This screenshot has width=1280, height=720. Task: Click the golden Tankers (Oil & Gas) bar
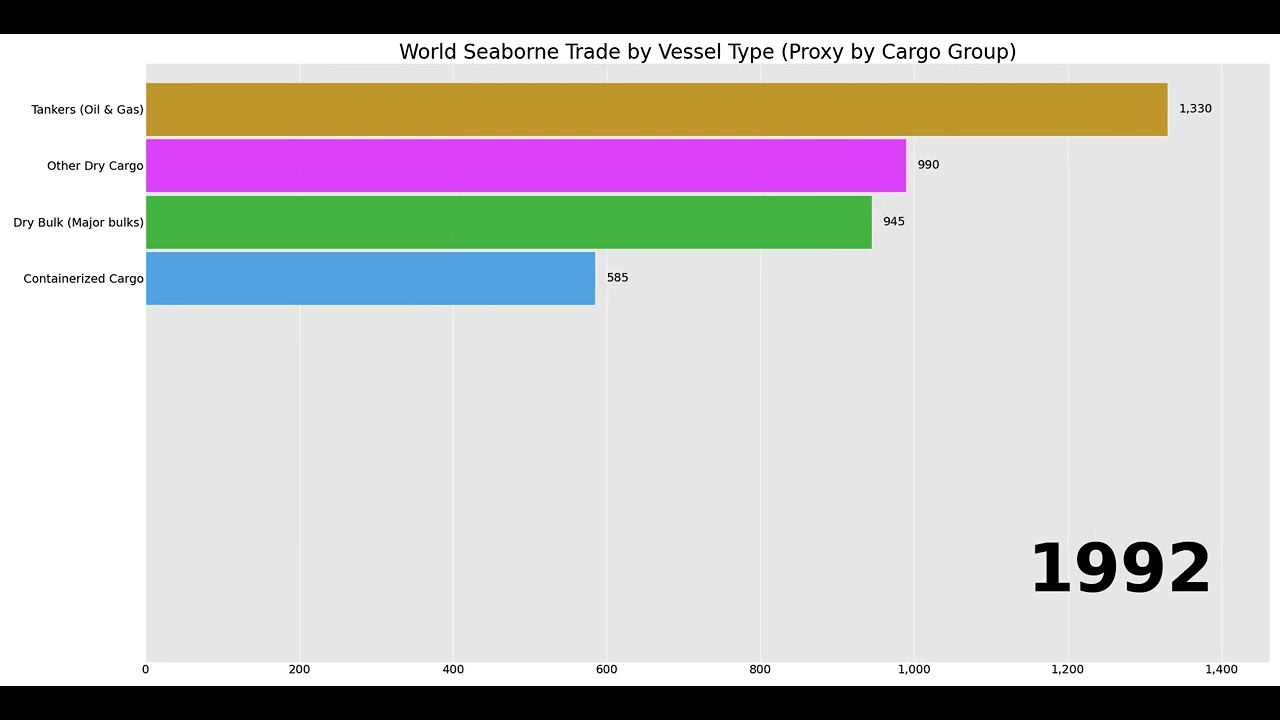[x=657, y=109]
